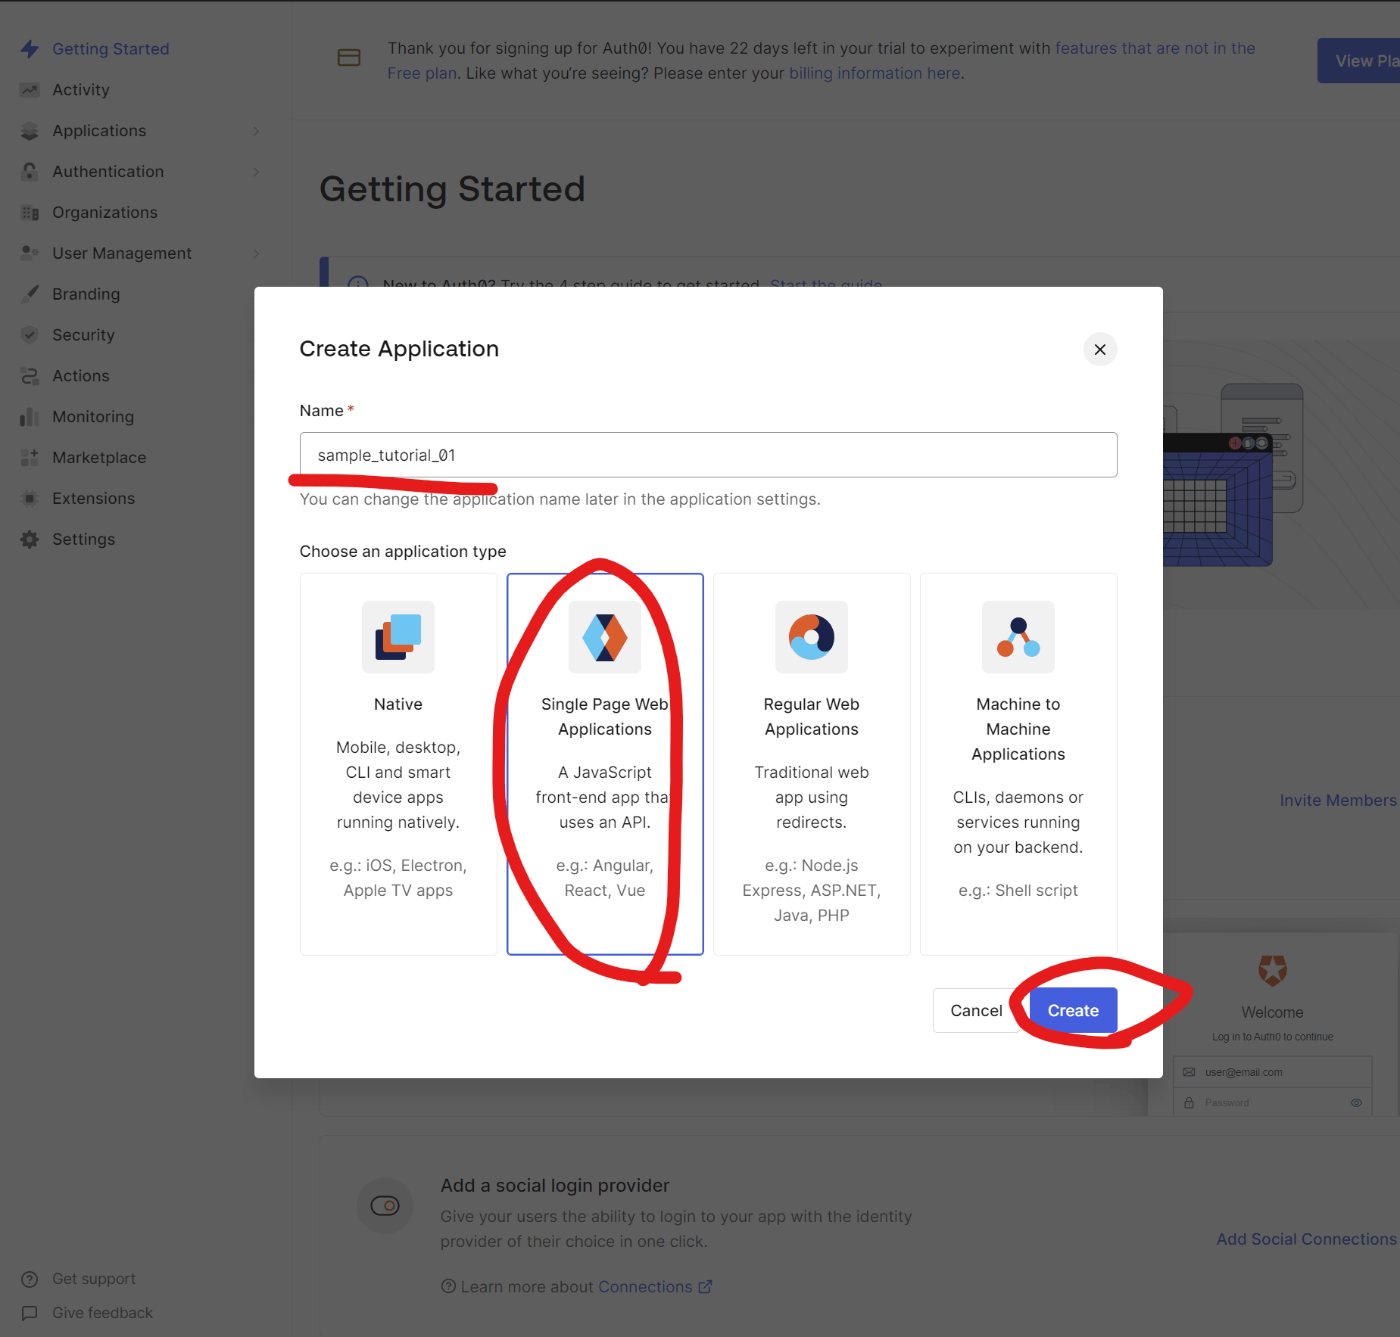Click the application Name input field
The image size is (1400, 1337).
point(708,455)
